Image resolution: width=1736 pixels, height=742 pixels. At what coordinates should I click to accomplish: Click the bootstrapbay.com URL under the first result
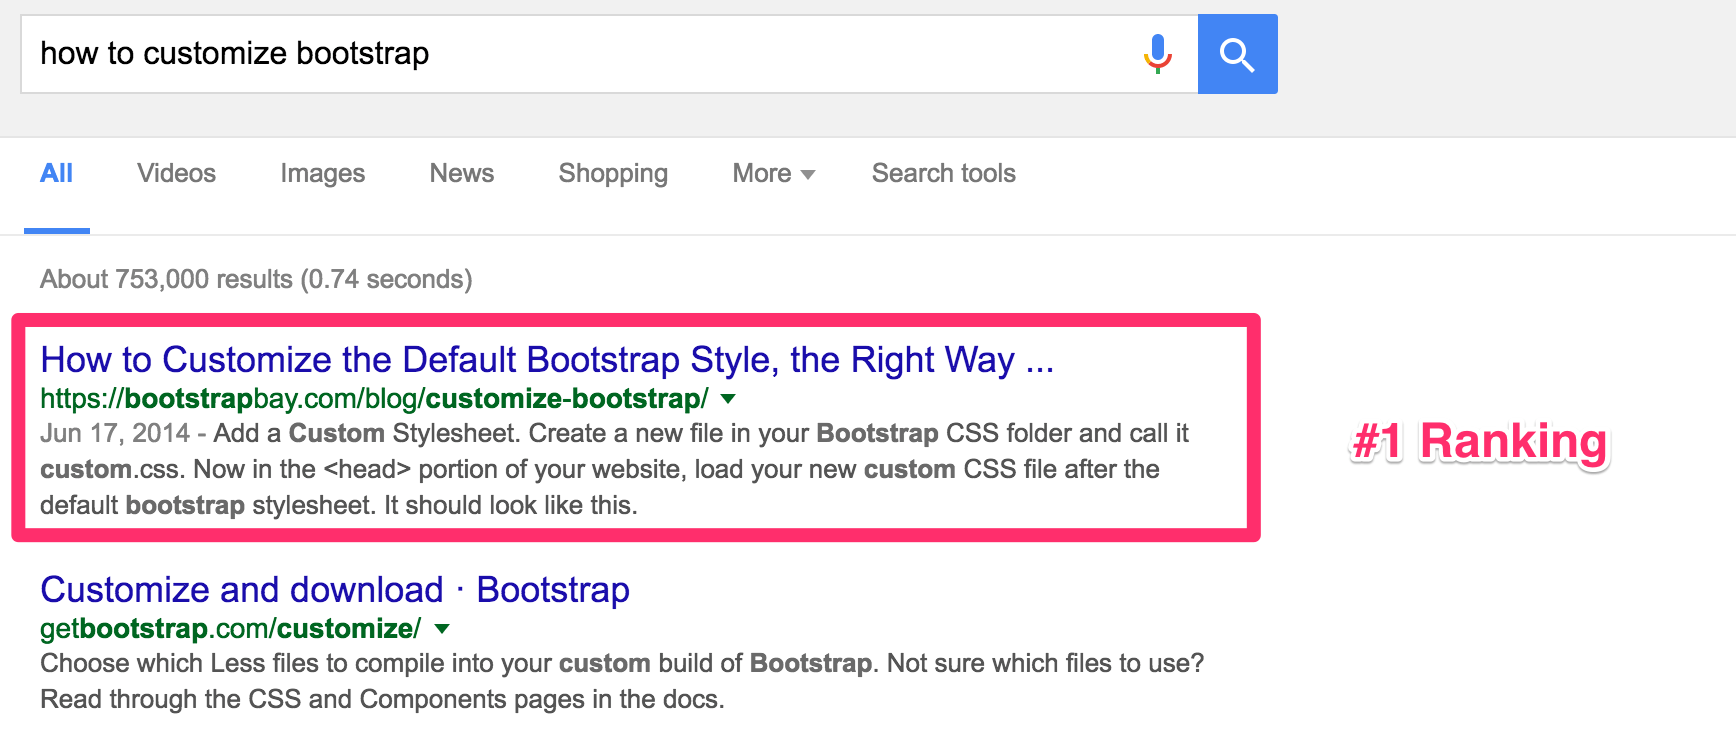pos(374,399)
